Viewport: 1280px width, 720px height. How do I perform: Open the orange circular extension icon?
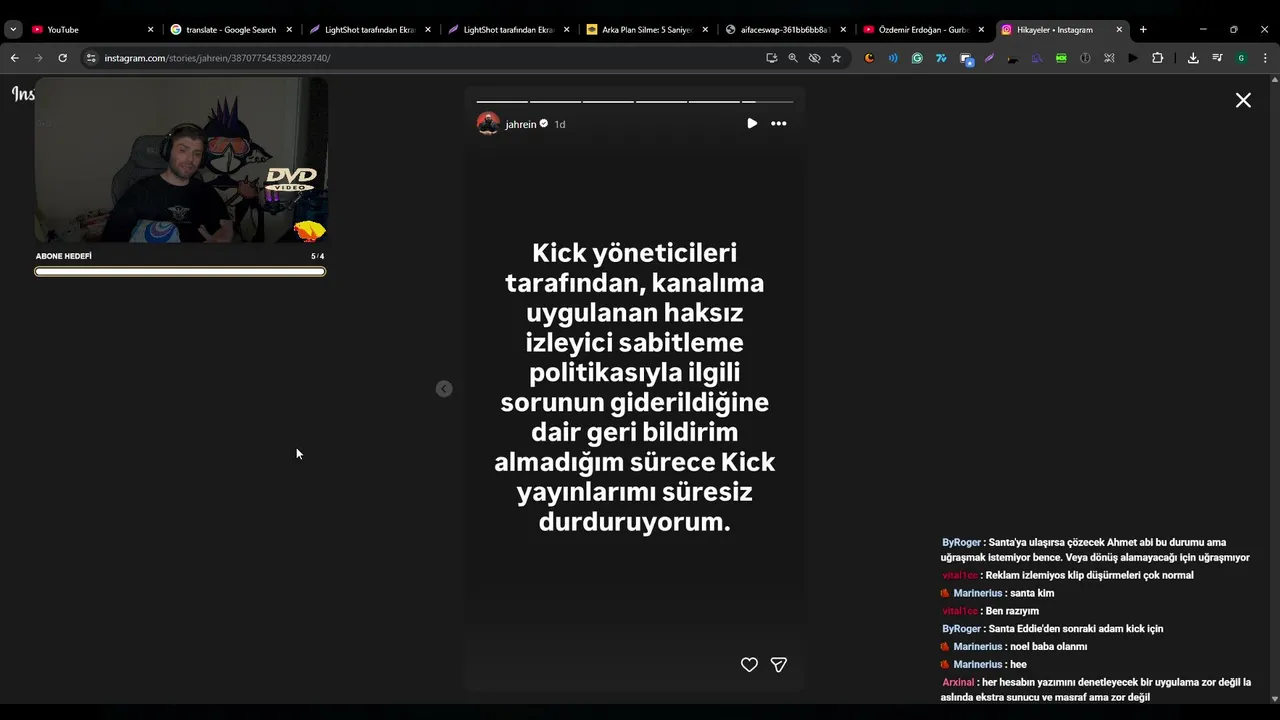click(869, 58)
